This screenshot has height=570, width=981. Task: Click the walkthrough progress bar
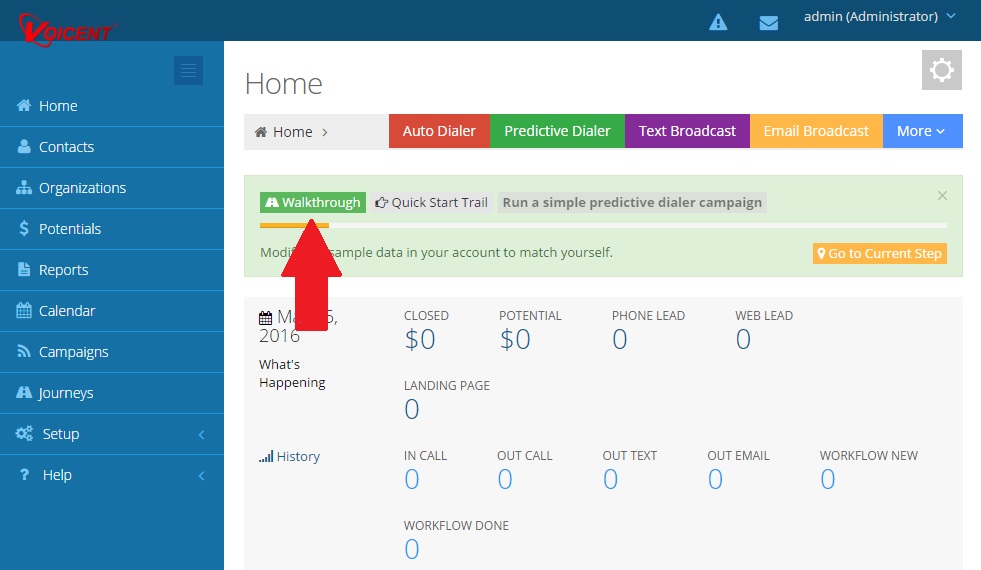[602, 226]
